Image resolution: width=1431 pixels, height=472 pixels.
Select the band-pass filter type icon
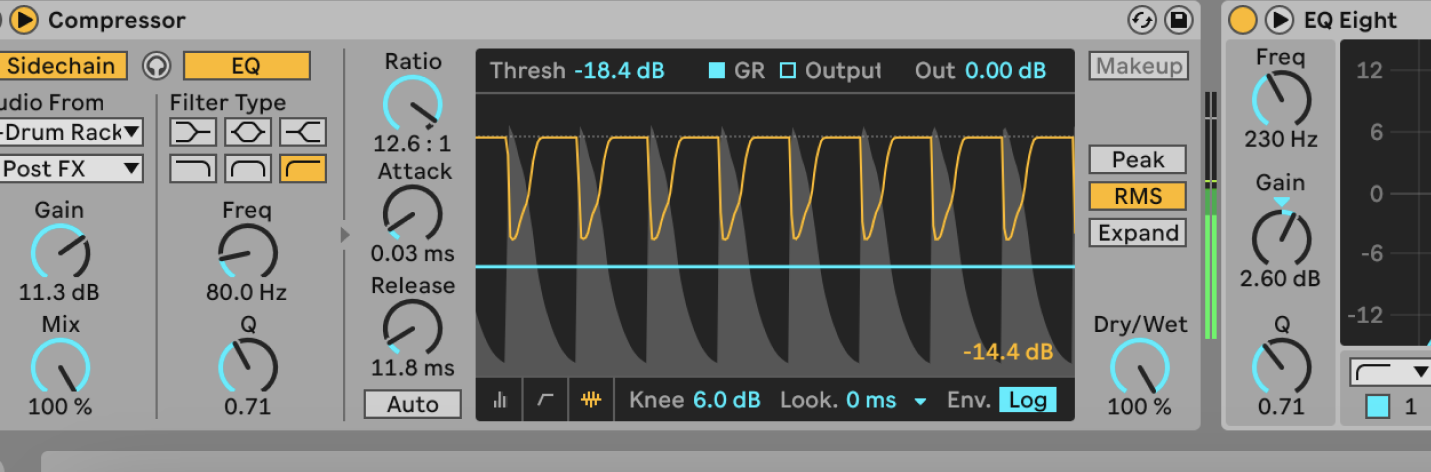point(248,169)
